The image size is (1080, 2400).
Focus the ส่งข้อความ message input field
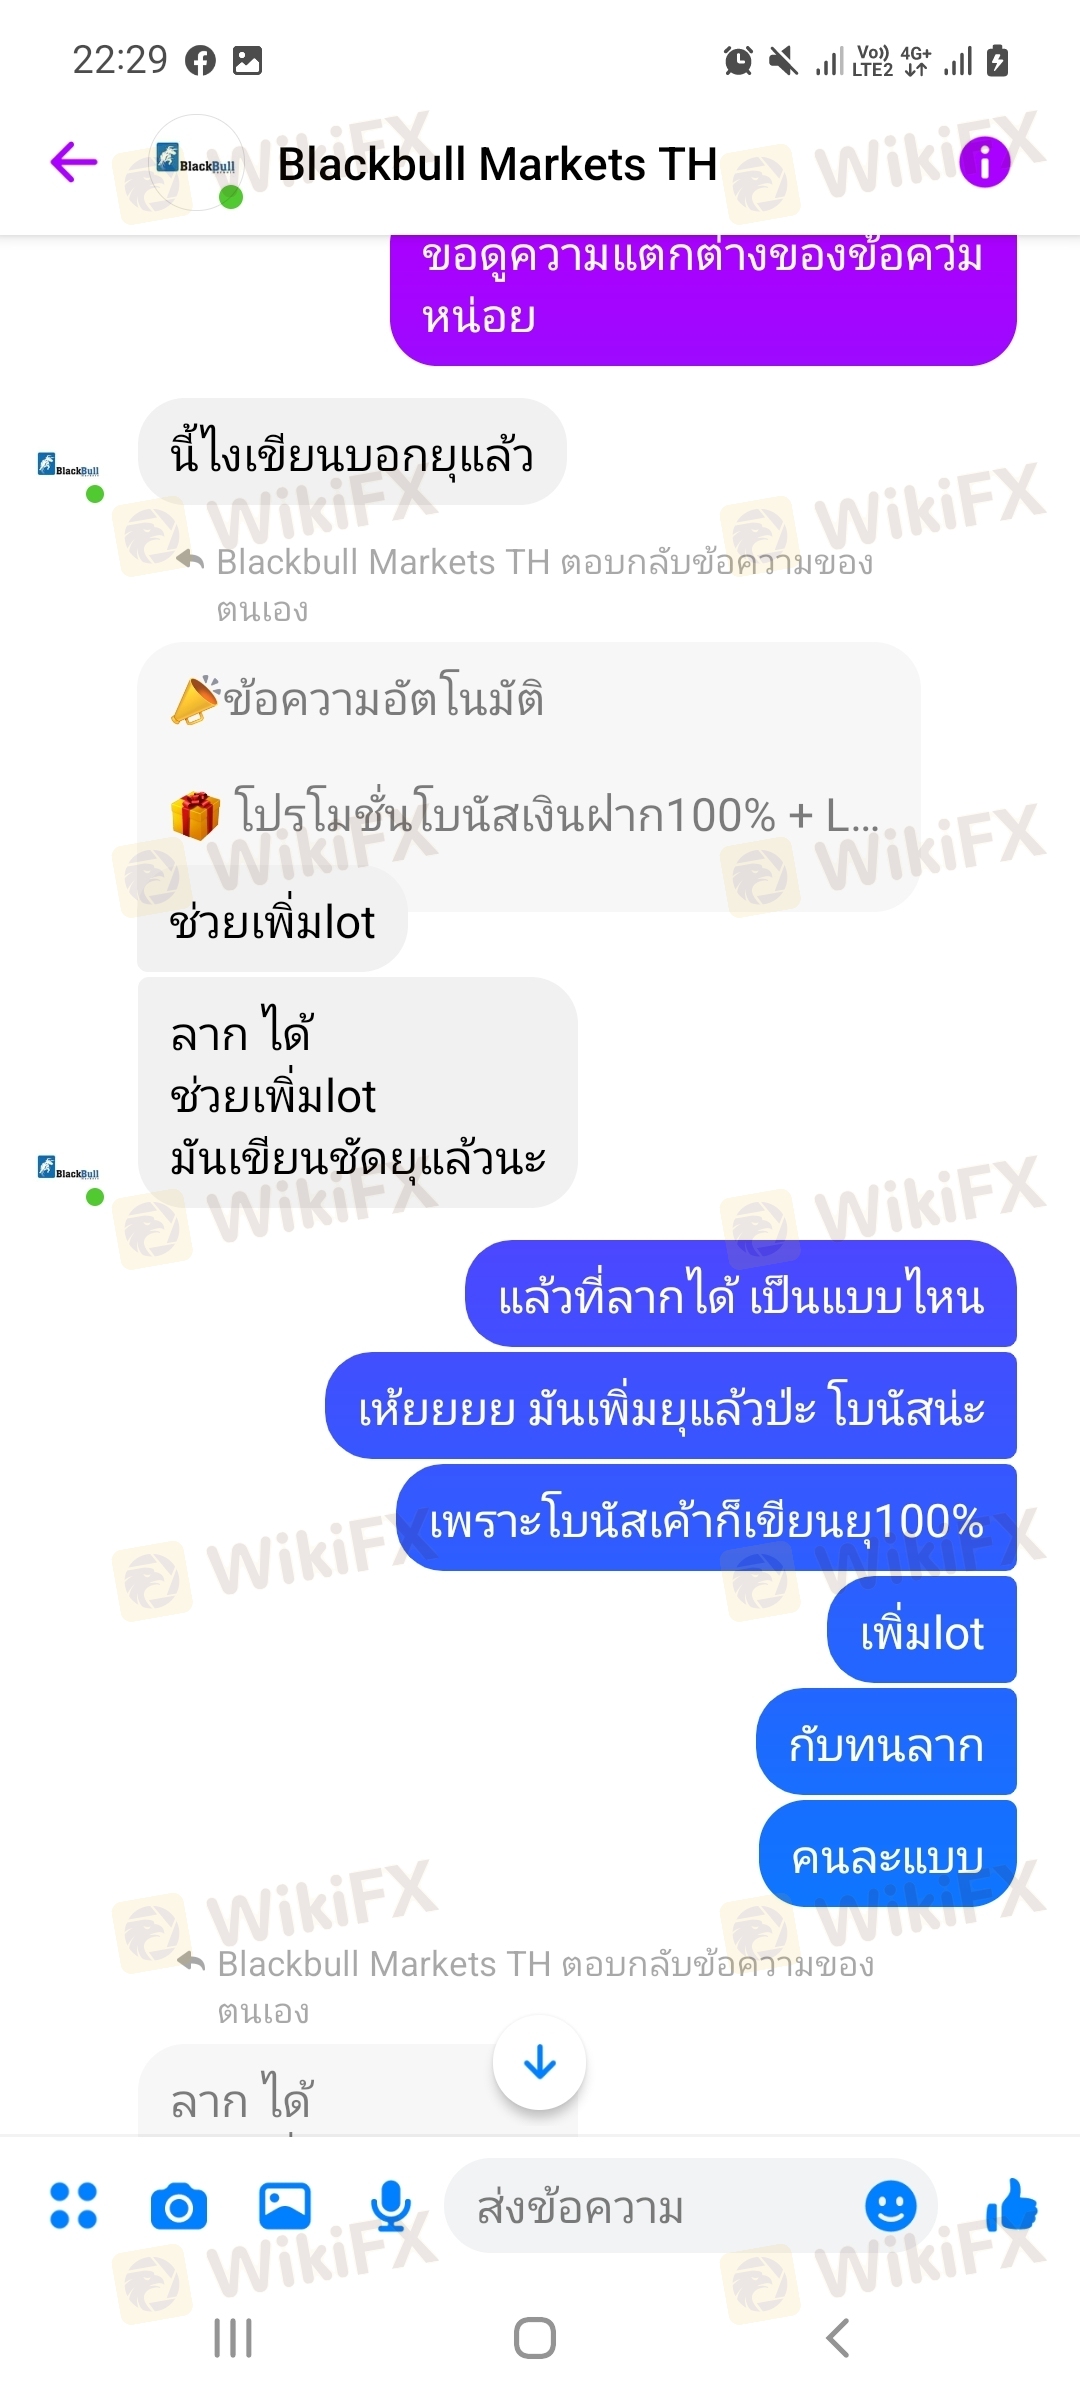point(660,2206)
